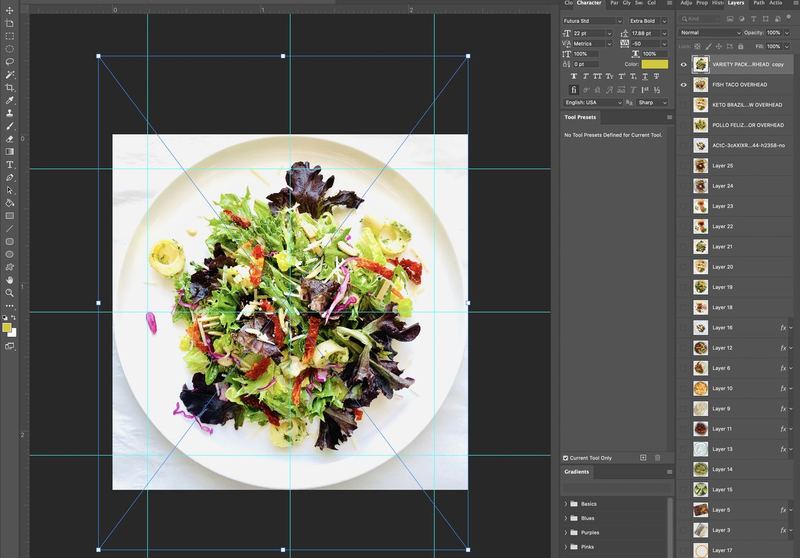Choose the Zoom tool magnifier
The image size is (800, 558).
point(10,293)
